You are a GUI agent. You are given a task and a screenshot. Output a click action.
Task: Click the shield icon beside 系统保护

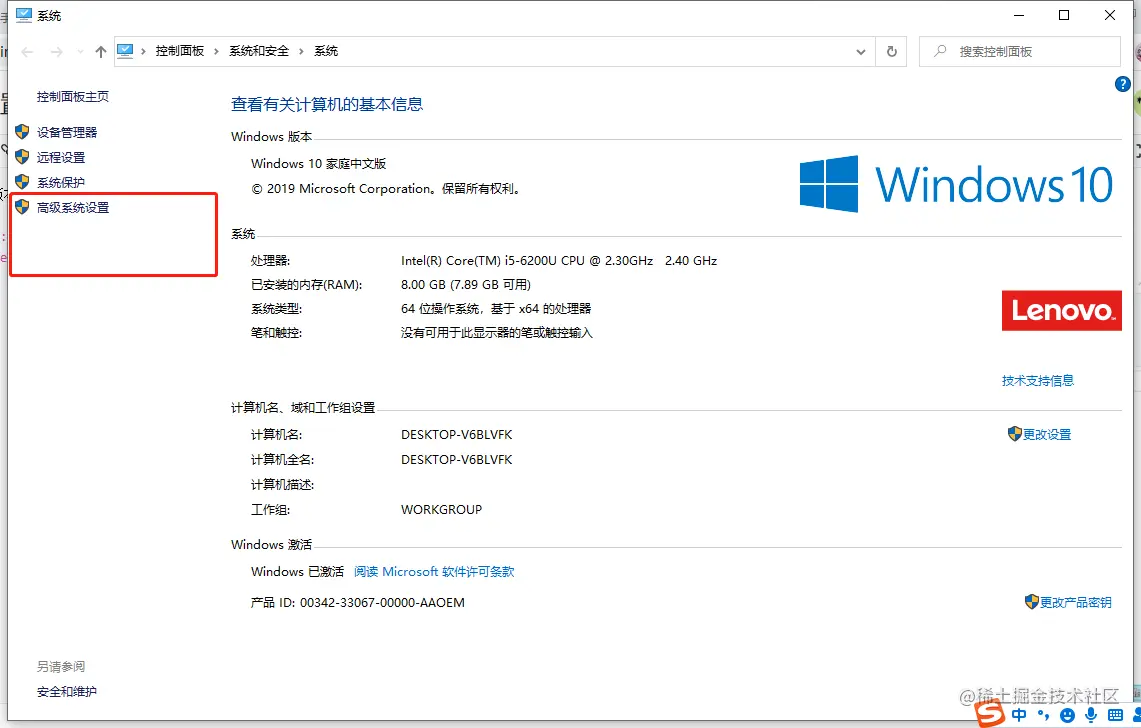pyautogui.click(x=22, y=182)
